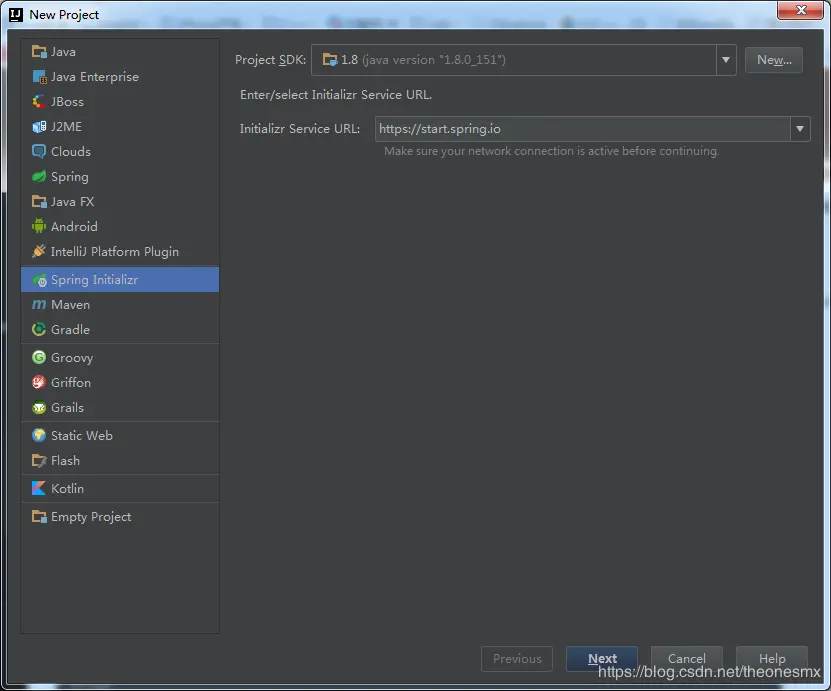This screenshot has width=831, height=691.
Task: Choose the JBoss entry
Action: coord(120,102)
